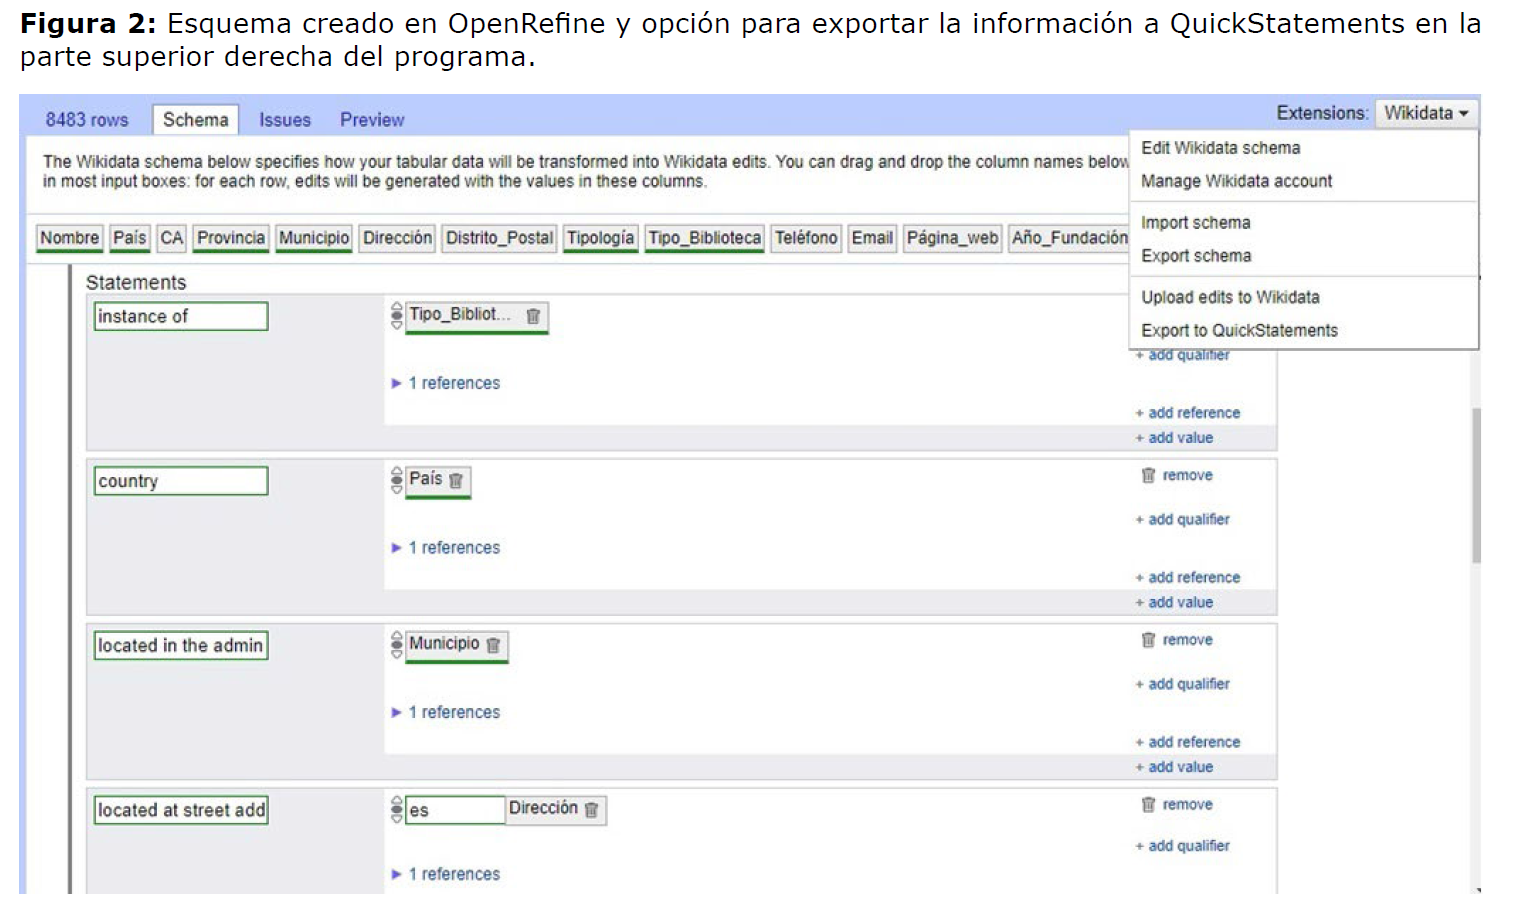Screen dimensions: 1527x918
Task: Click add qualifier in located at street statement
Action: click(x=1183, y=846)
